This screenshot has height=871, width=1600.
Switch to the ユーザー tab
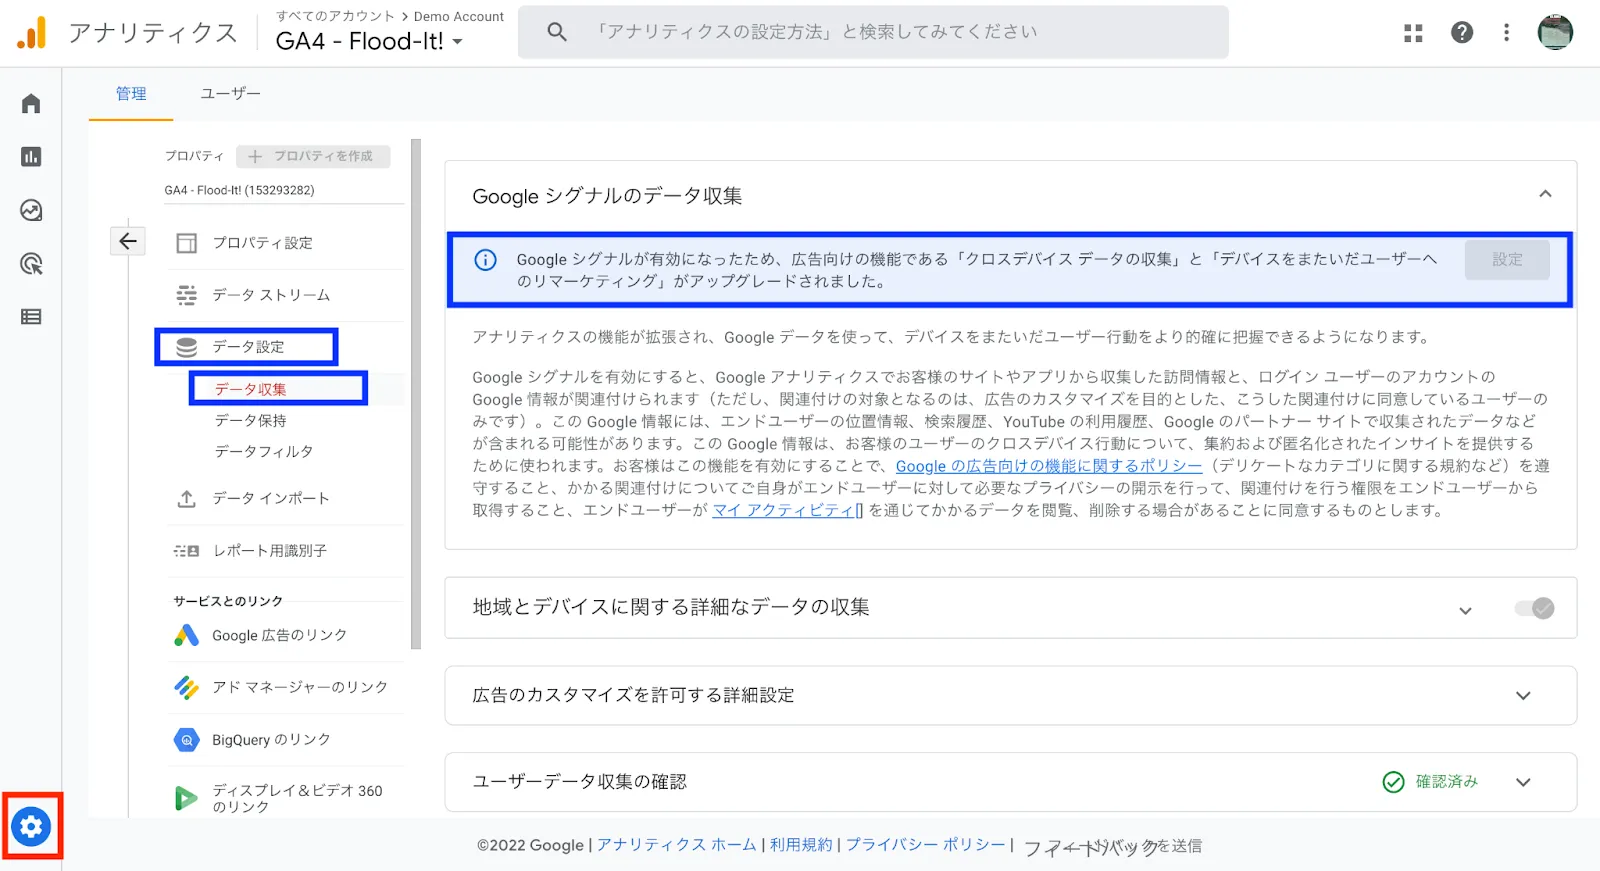tap(230, 93)
